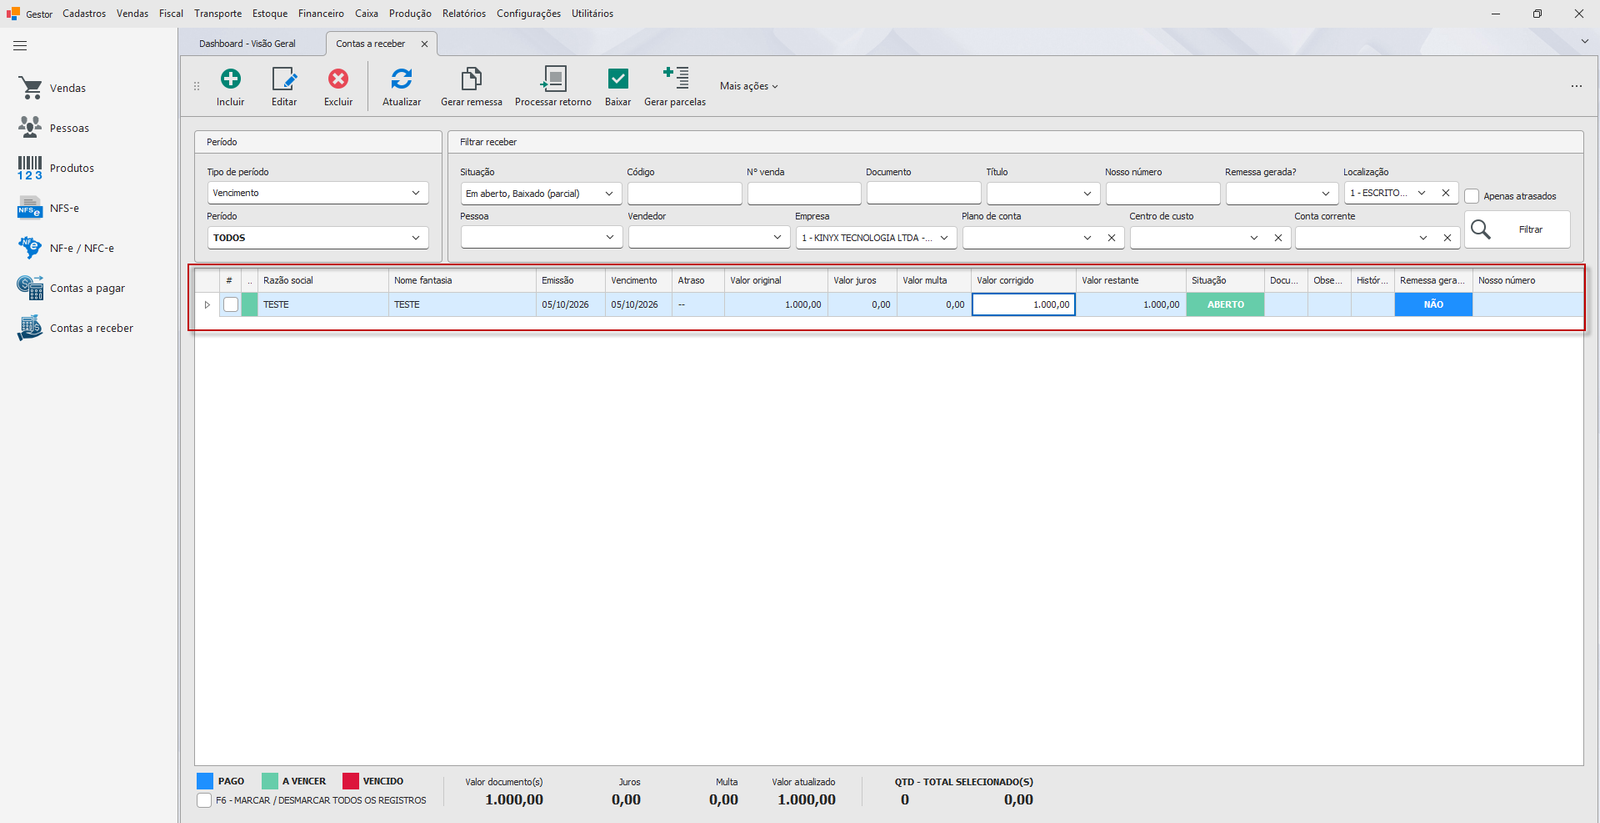Click the Processar retorno icon
Screen dimensions: 1600x823
pos(553,79)
